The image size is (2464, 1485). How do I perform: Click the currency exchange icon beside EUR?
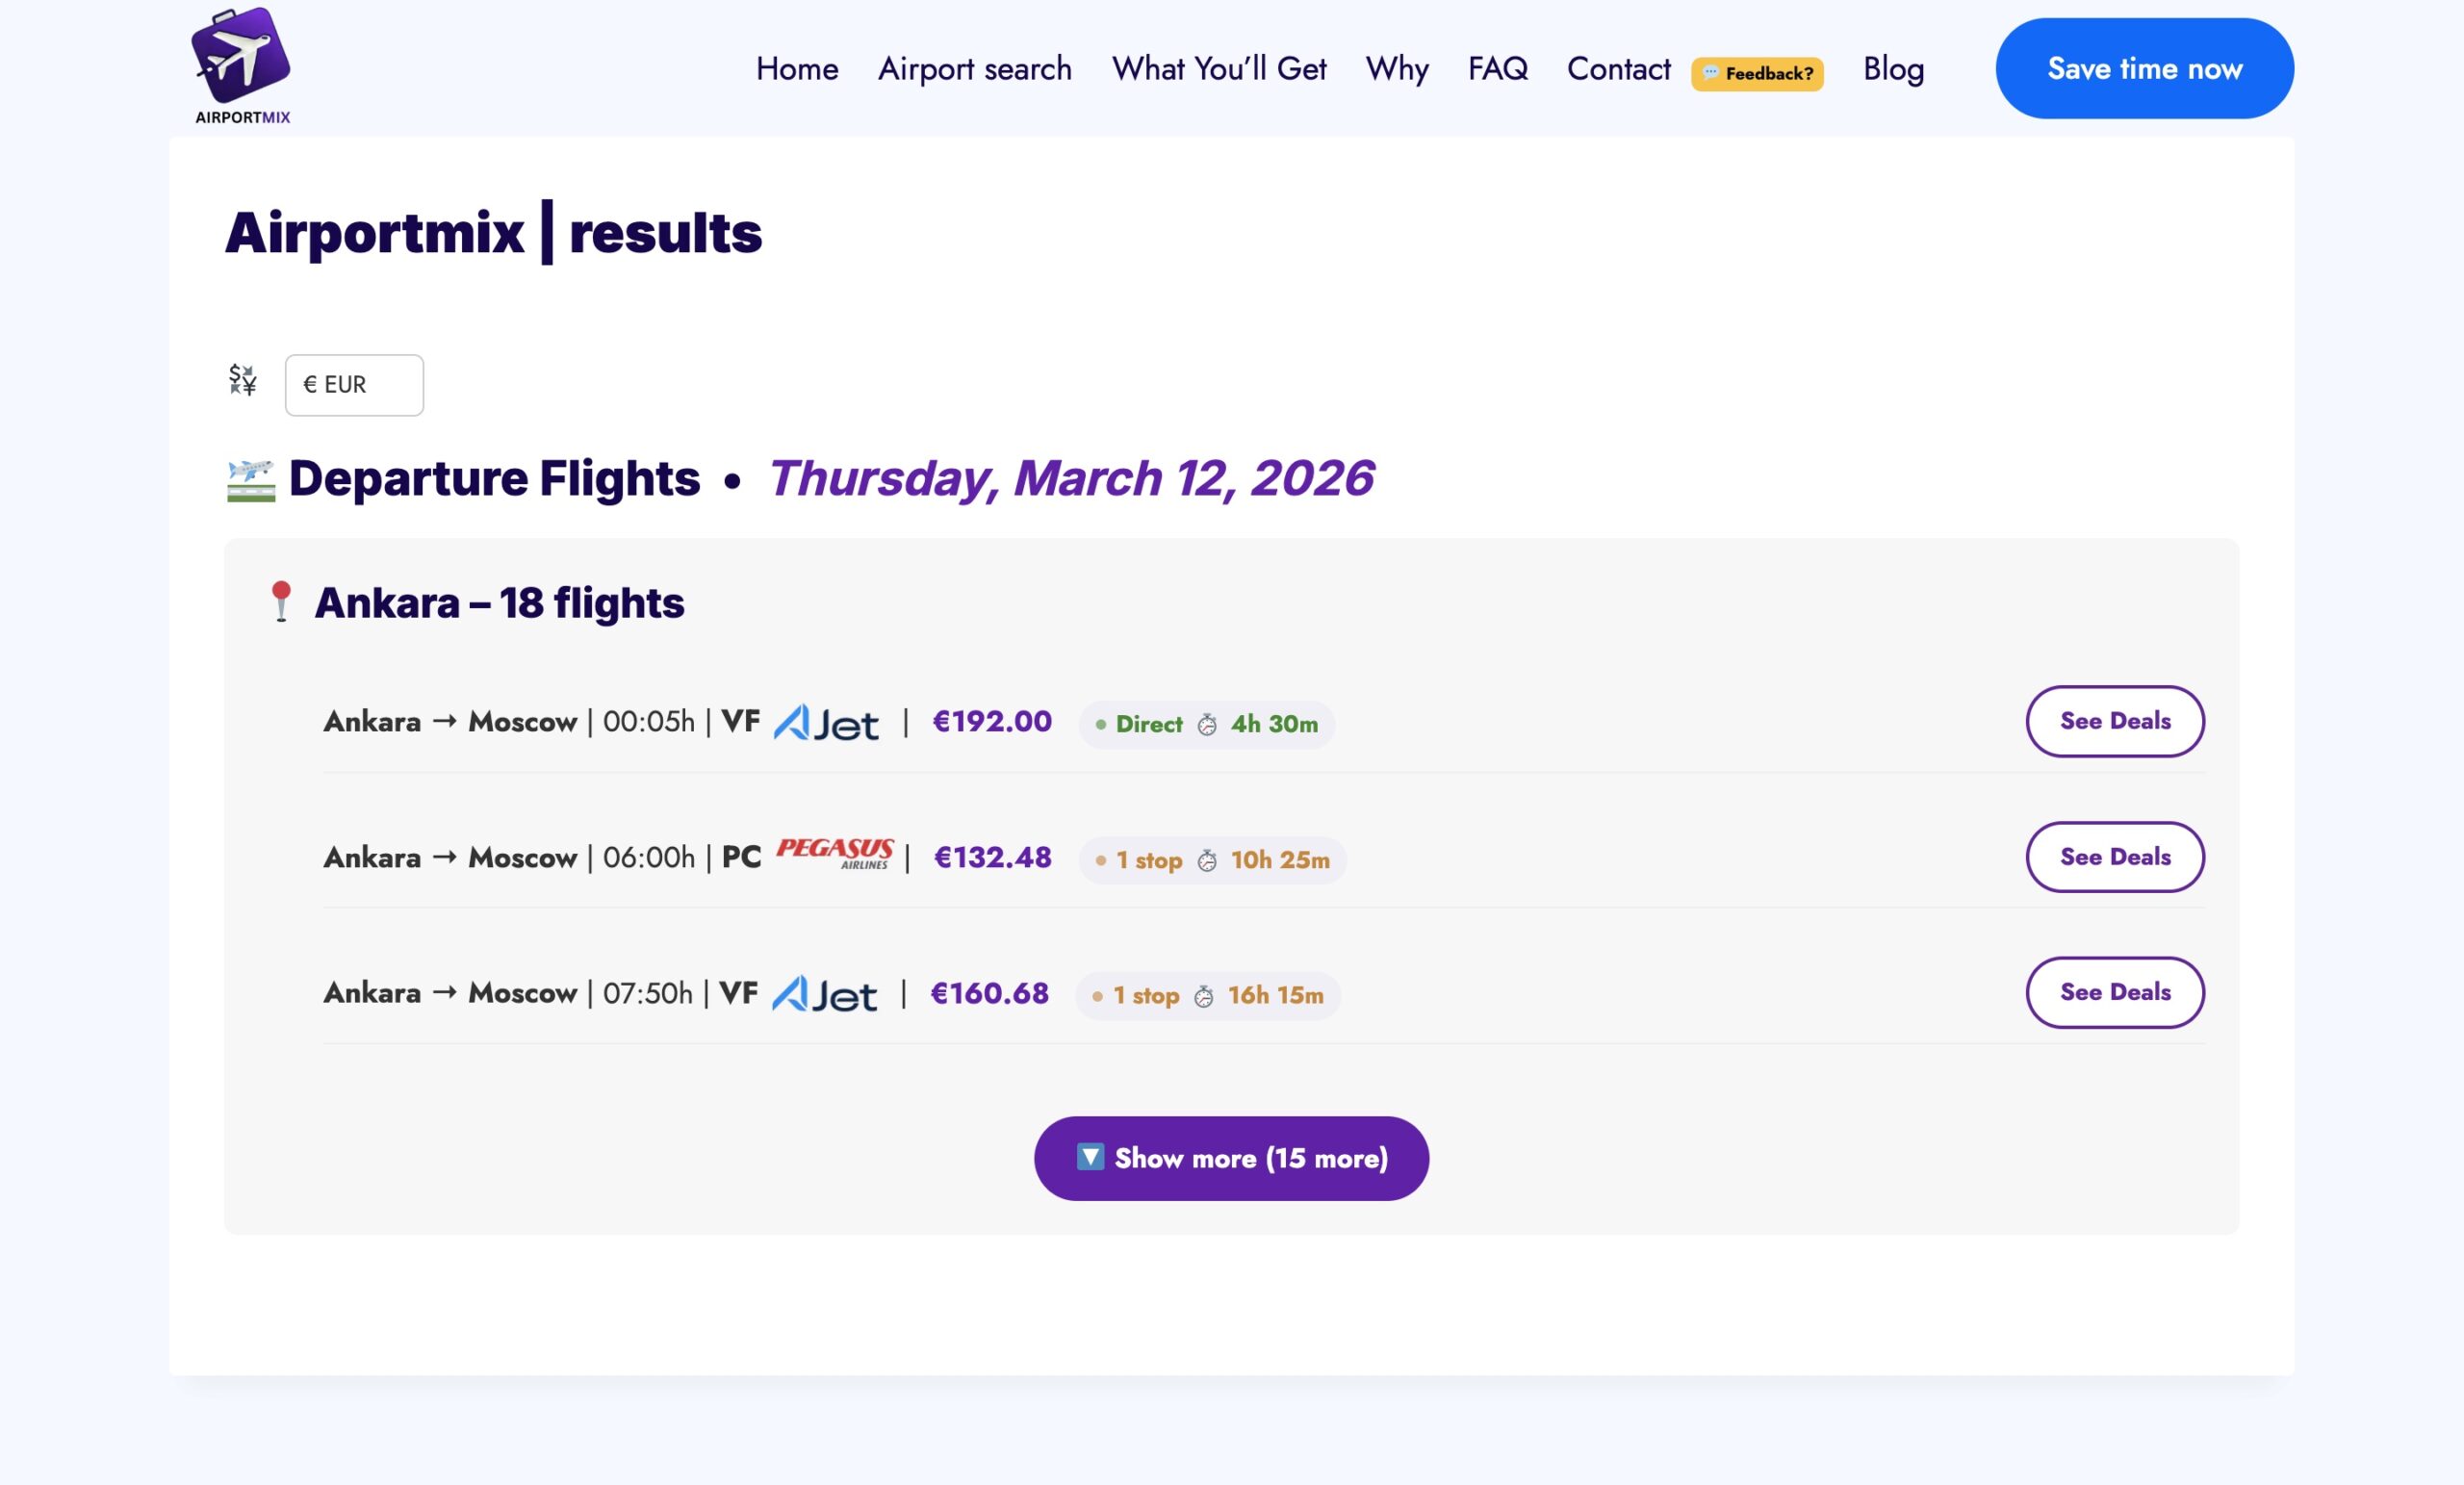[241, 384]
